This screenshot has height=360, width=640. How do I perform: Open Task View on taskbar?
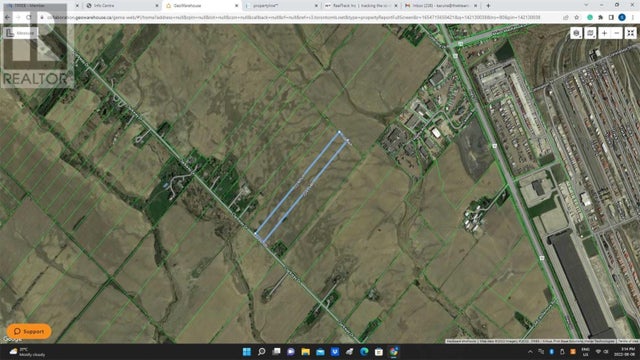(276, 351)
